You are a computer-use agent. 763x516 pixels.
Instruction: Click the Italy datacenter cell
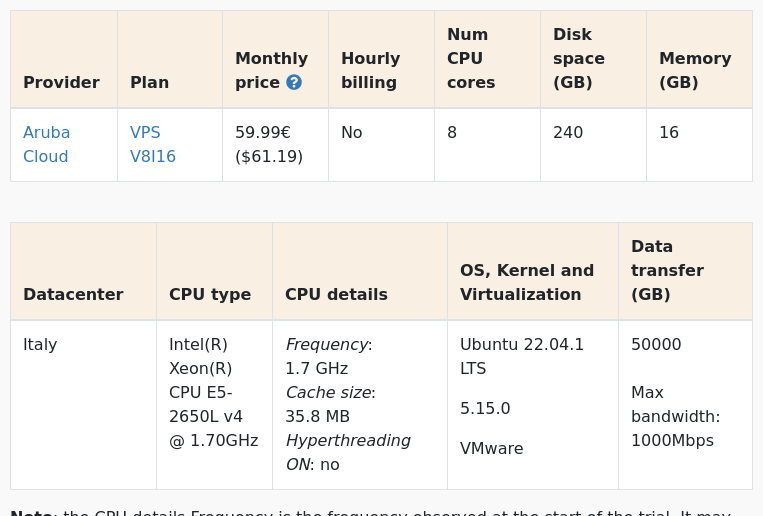click(x=40, y=344)
